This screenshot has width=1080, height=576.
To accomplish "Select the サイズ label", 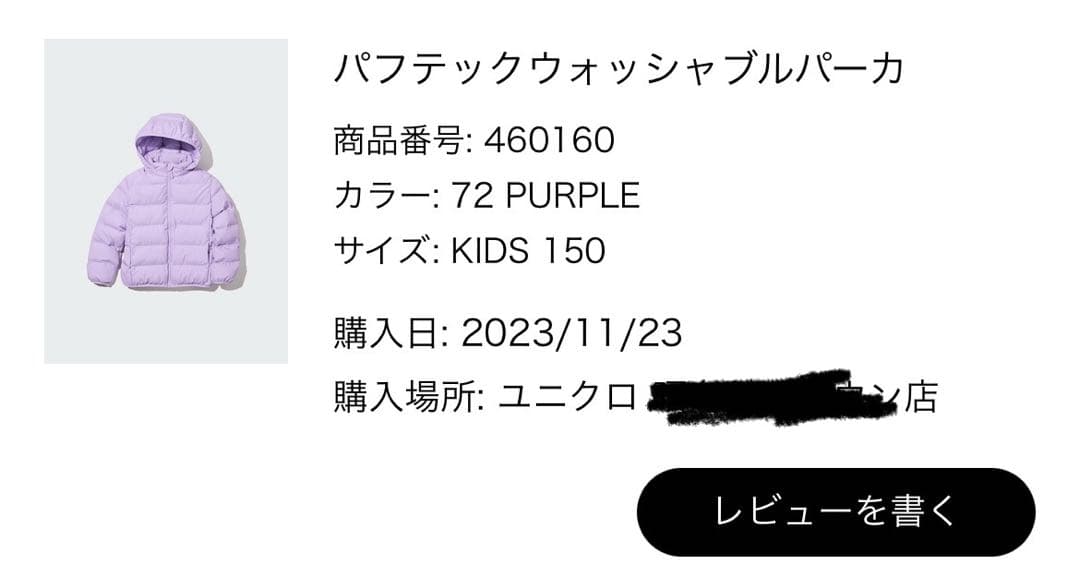I will [384, 249].
